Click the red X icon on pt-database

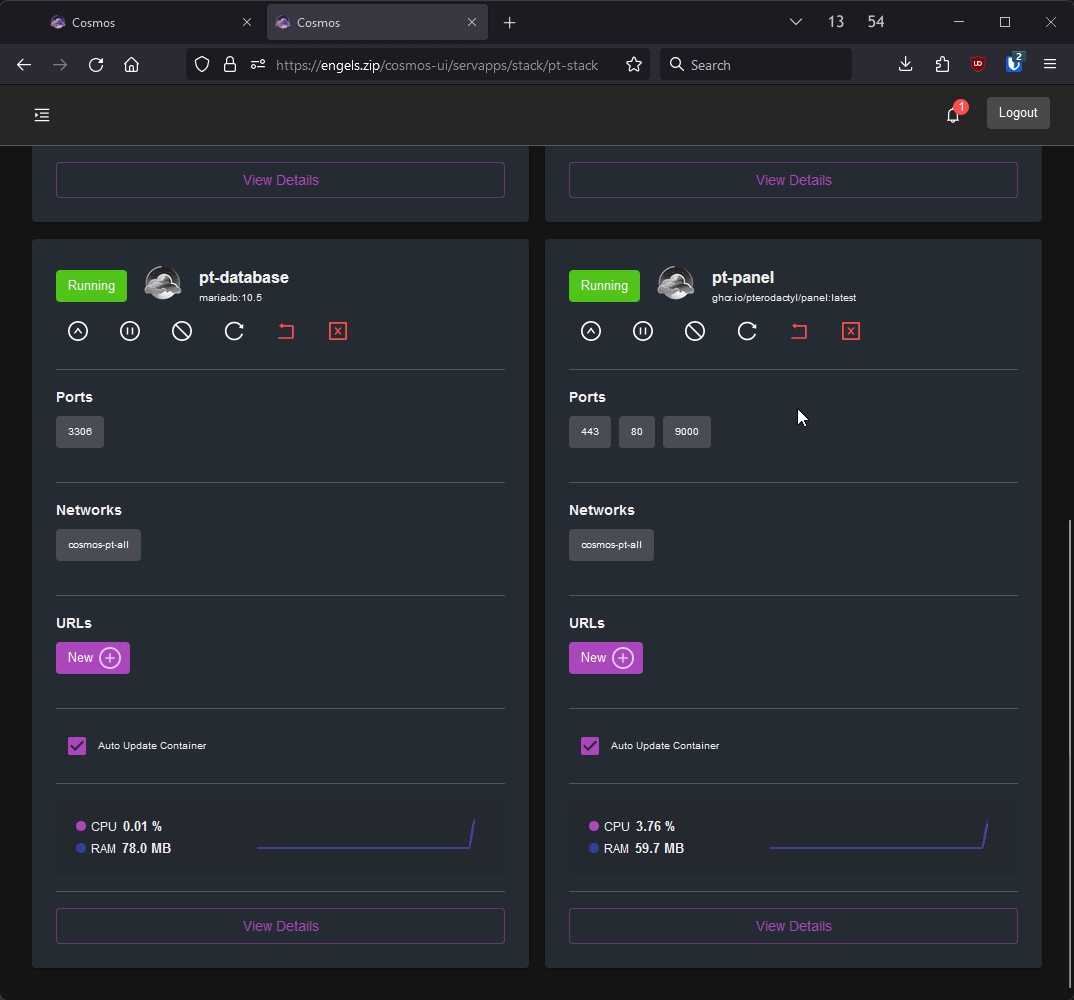338,332
